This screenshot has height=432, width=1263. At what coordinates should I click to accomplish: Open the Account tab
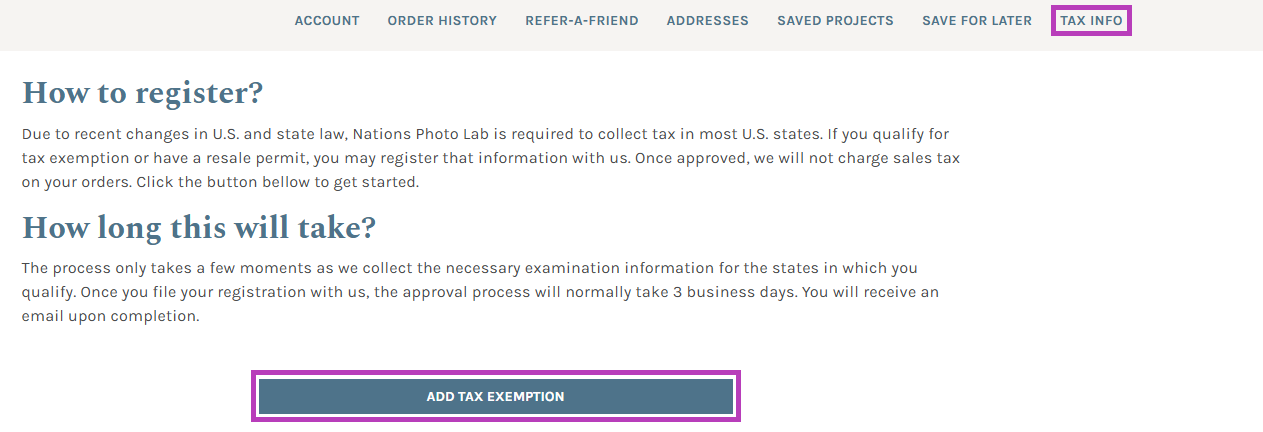pos(327,21)
